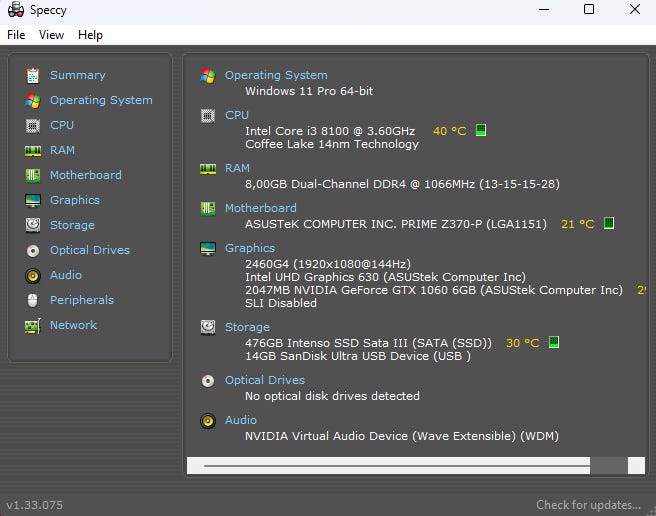Click the RAM module icon in sidebar

tap(33, 150)
